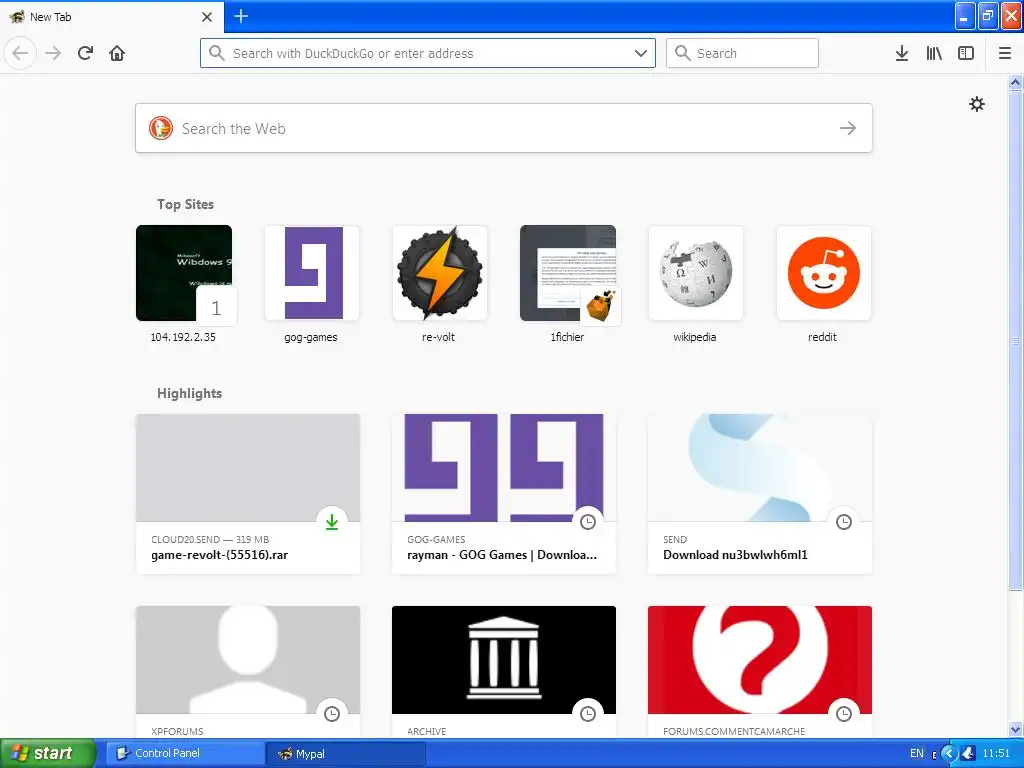Click the magnifier icon in toolbar Search box
The height and width of the screenshot is (768, 1024).
coord(682,53)
